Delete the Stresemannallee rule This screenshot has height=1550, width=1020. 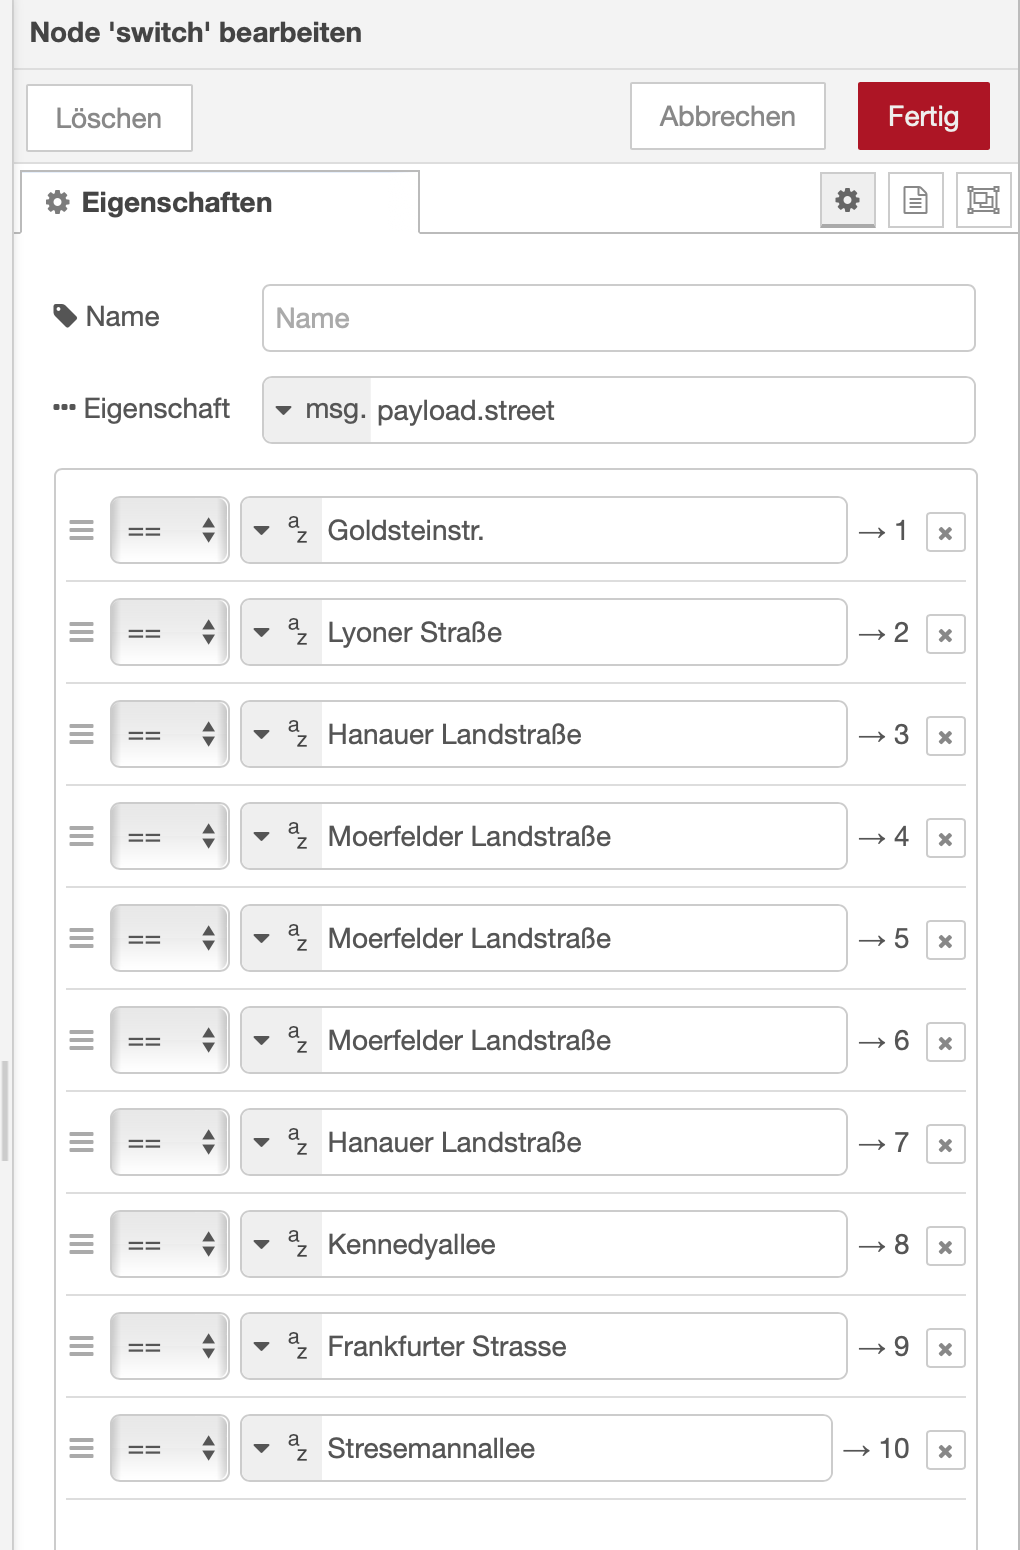945,1450
